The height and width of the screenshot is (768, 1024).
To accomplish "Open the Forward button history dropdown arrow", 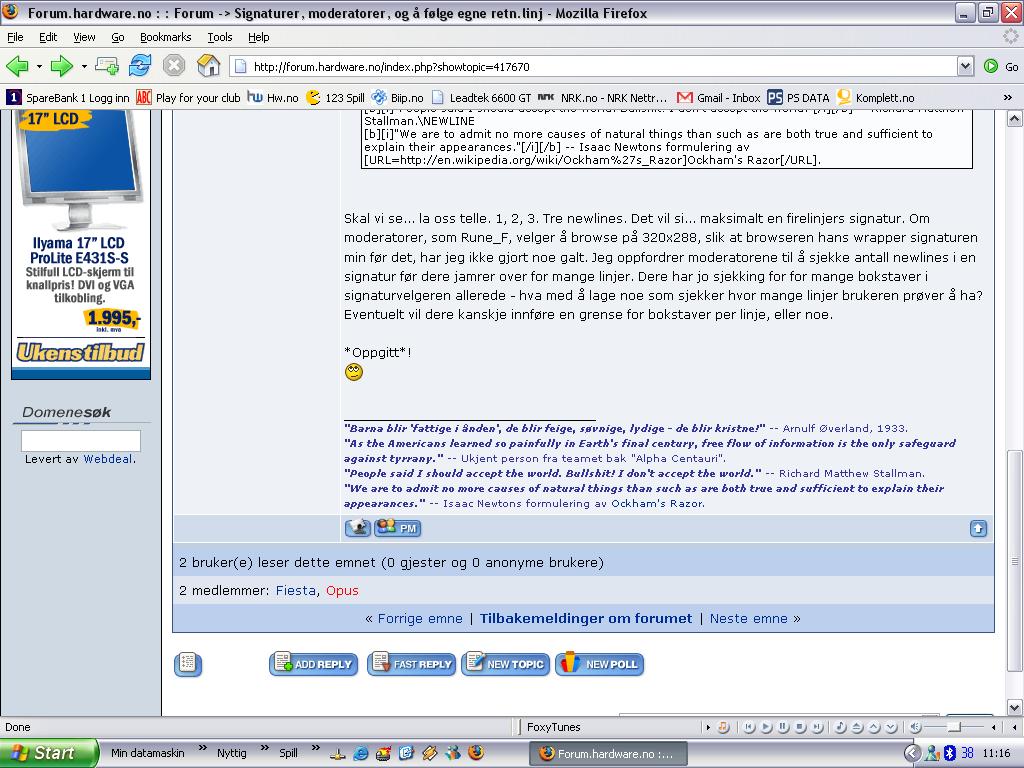I will click(84, 67).
